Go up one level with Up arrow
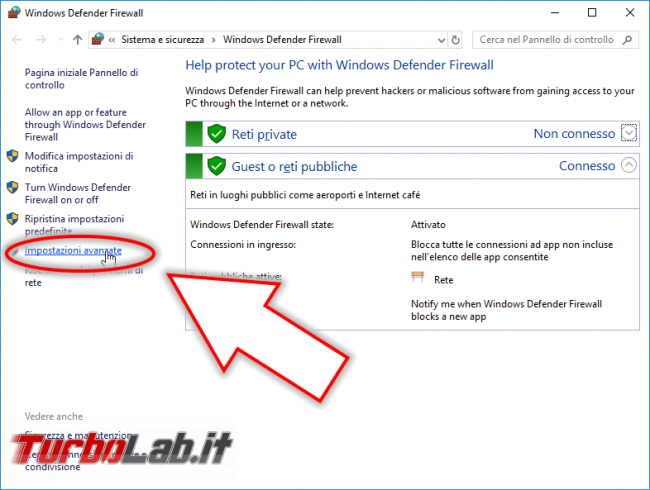This screenshot has width=650, height=490. [78, 40]
